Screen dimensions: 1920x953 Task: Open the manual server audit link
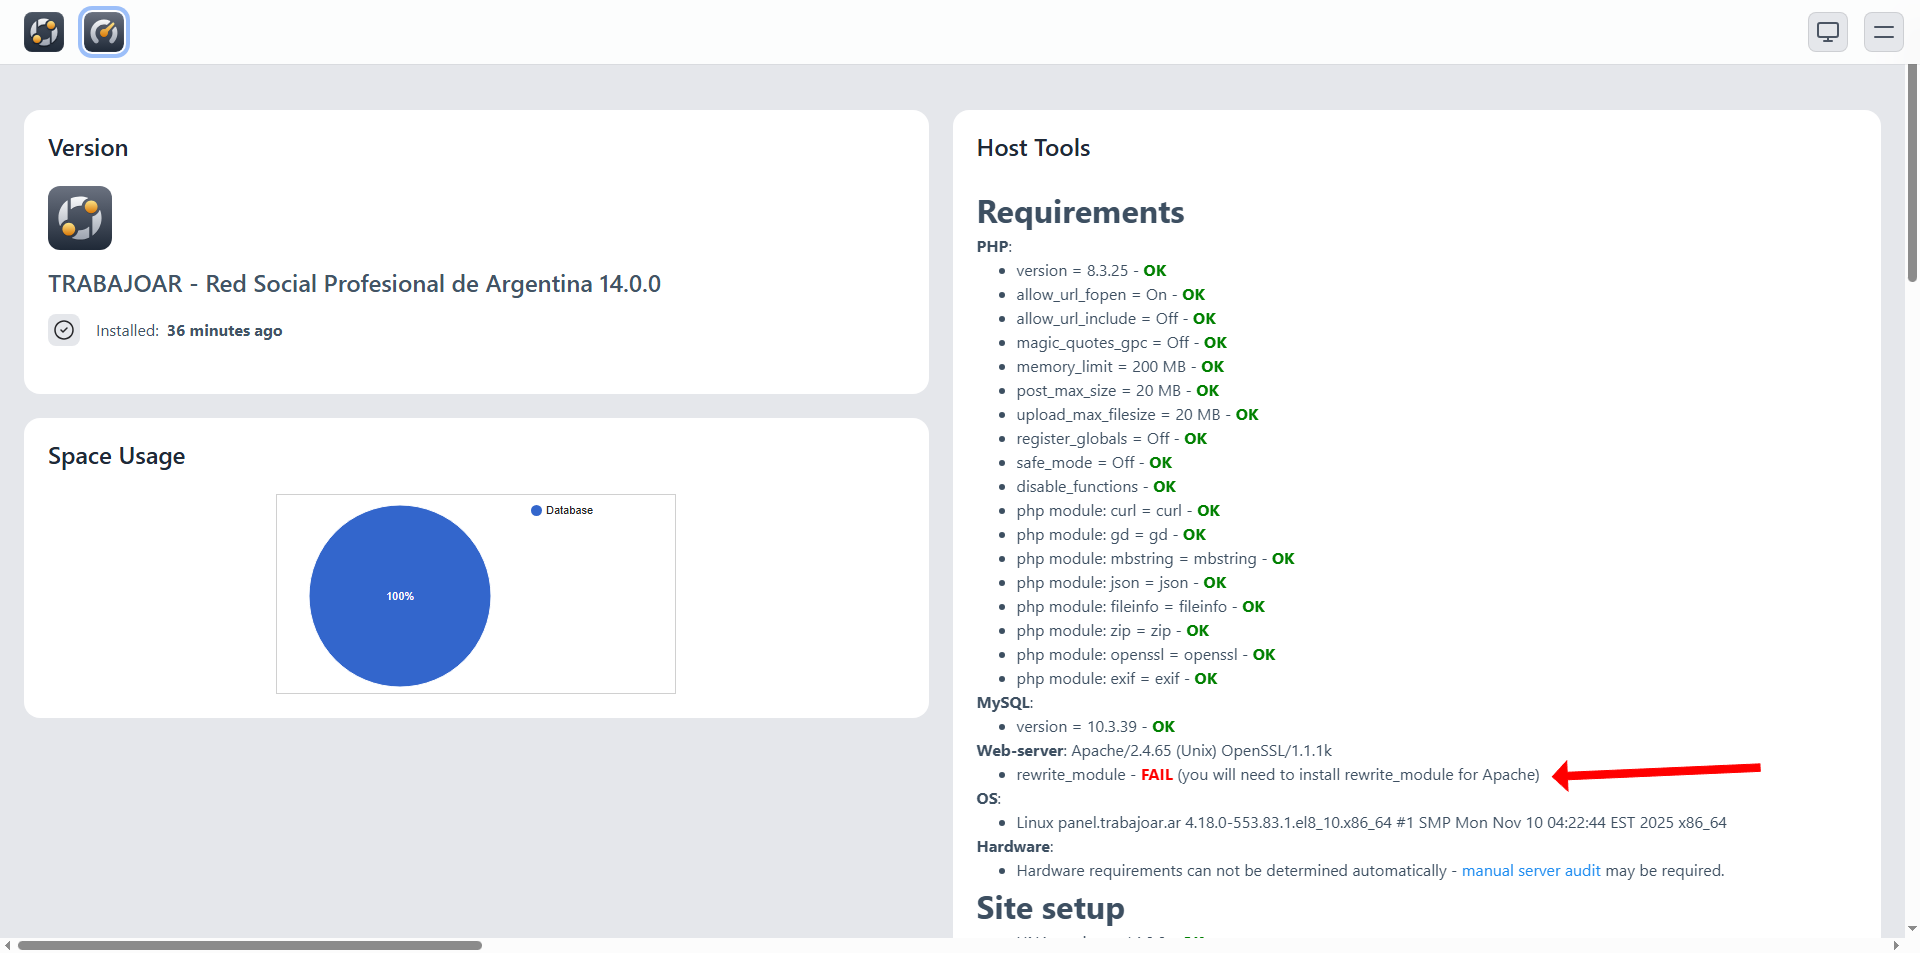pos(1530,871)
